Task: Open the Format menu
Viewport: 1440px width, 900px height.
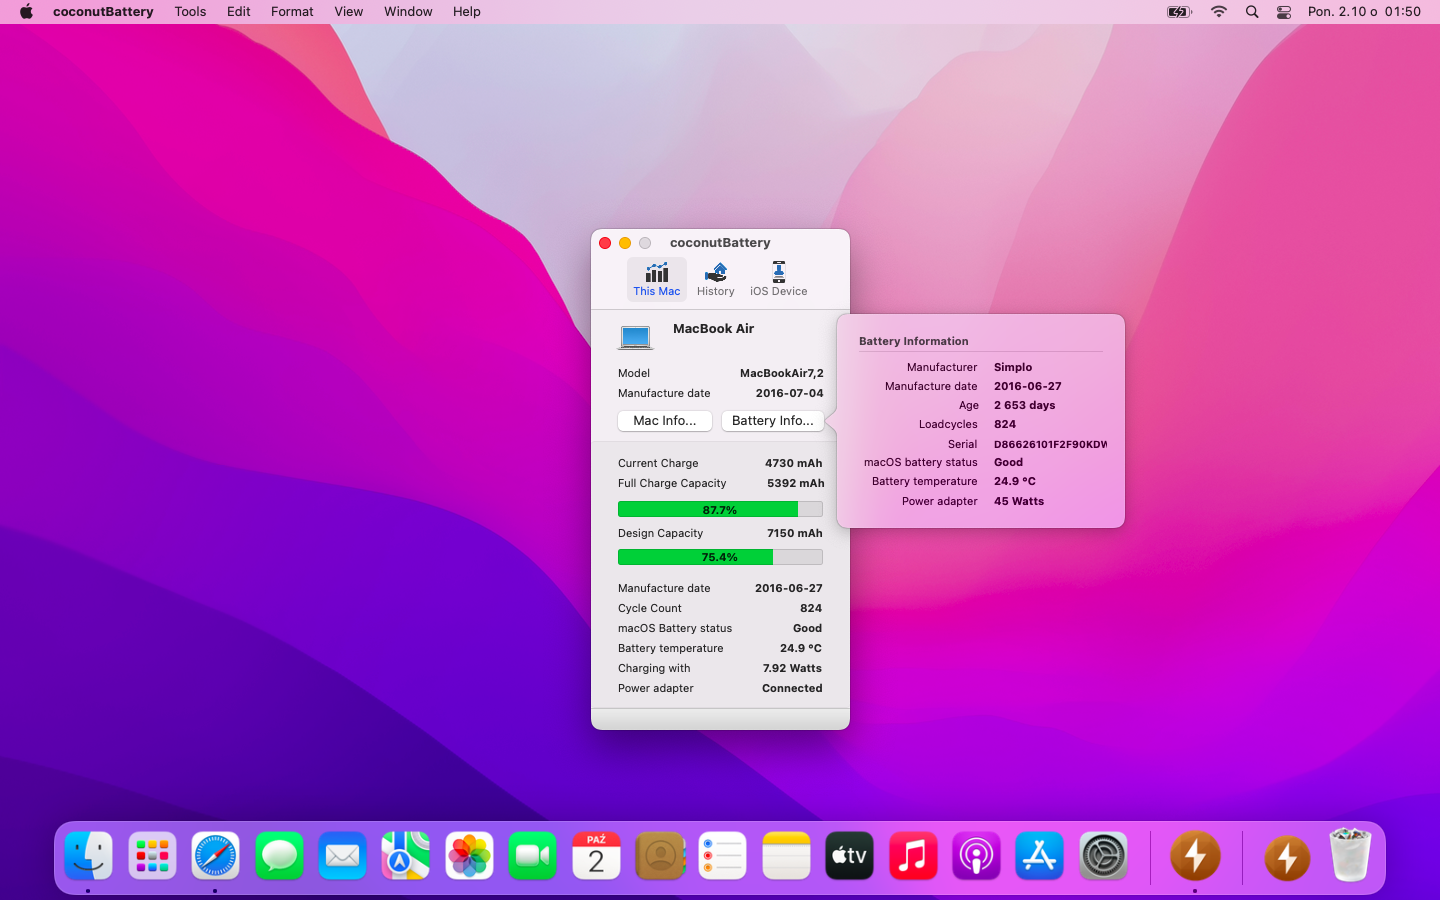Action: pyautogui.click(x=292, y=12)
